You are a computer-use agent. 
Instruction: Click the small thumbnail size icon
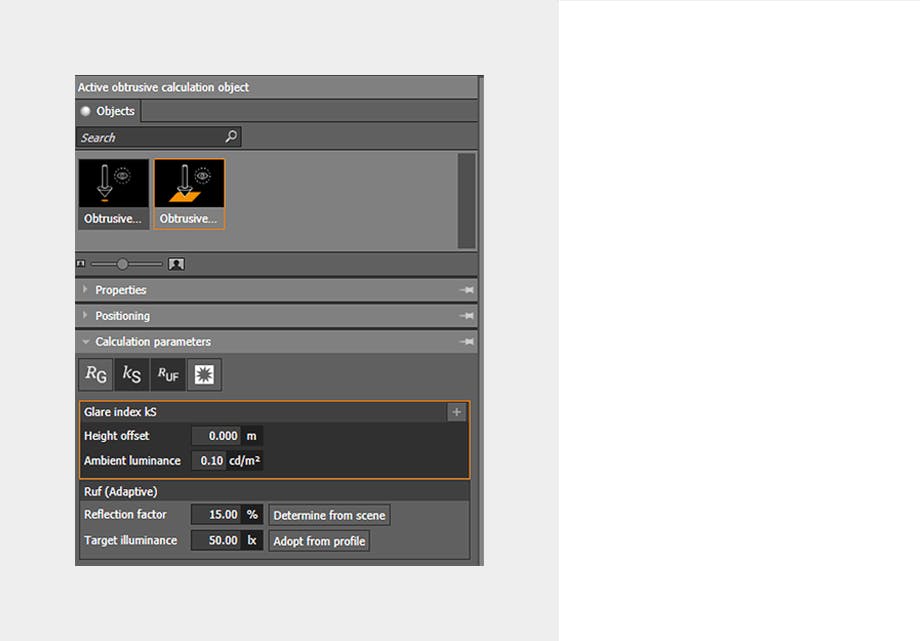tap(81, 264)
